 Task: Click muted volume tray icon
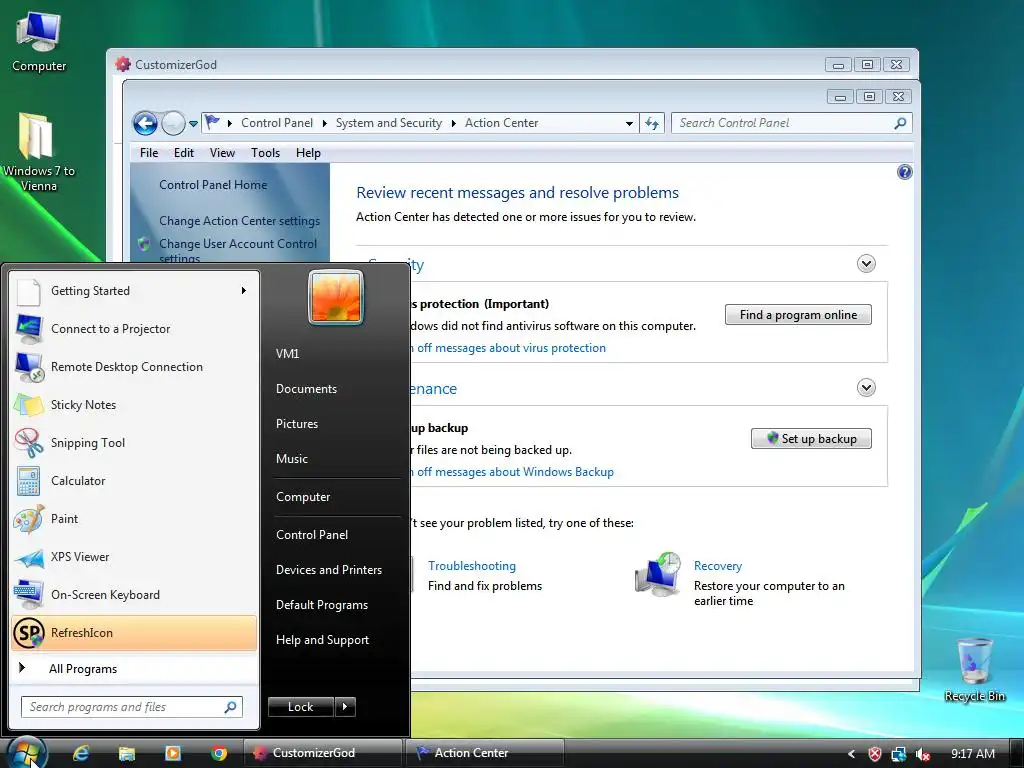pyautogui.click(x=923, y=754)
